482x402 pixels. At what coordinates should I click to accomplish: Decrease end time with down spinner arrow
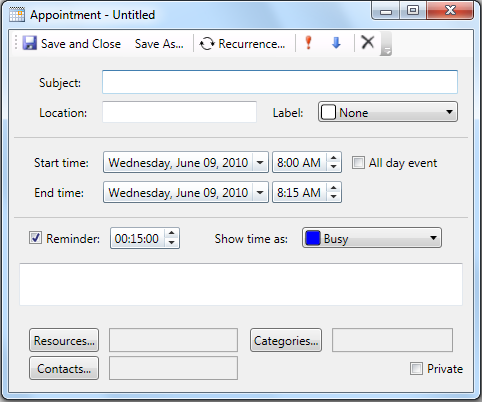[x=333, y=196]
